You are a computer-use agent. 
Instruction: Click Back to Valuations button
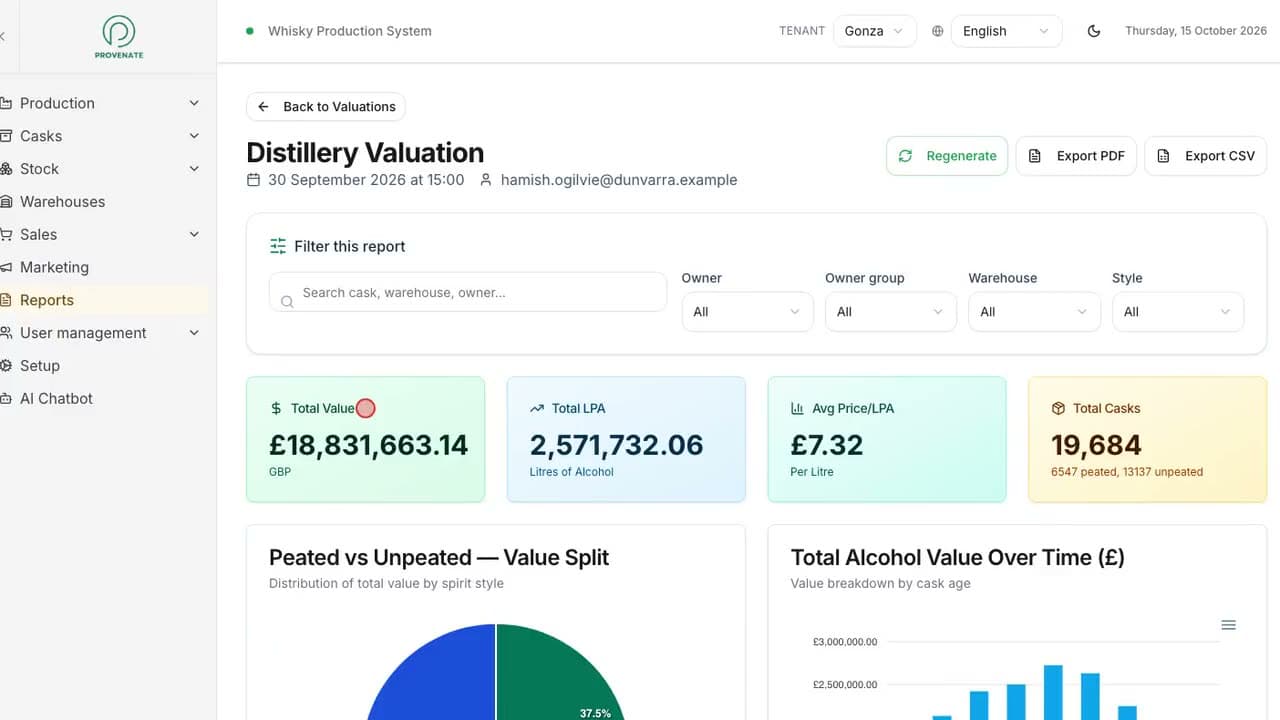coord(326,107)
